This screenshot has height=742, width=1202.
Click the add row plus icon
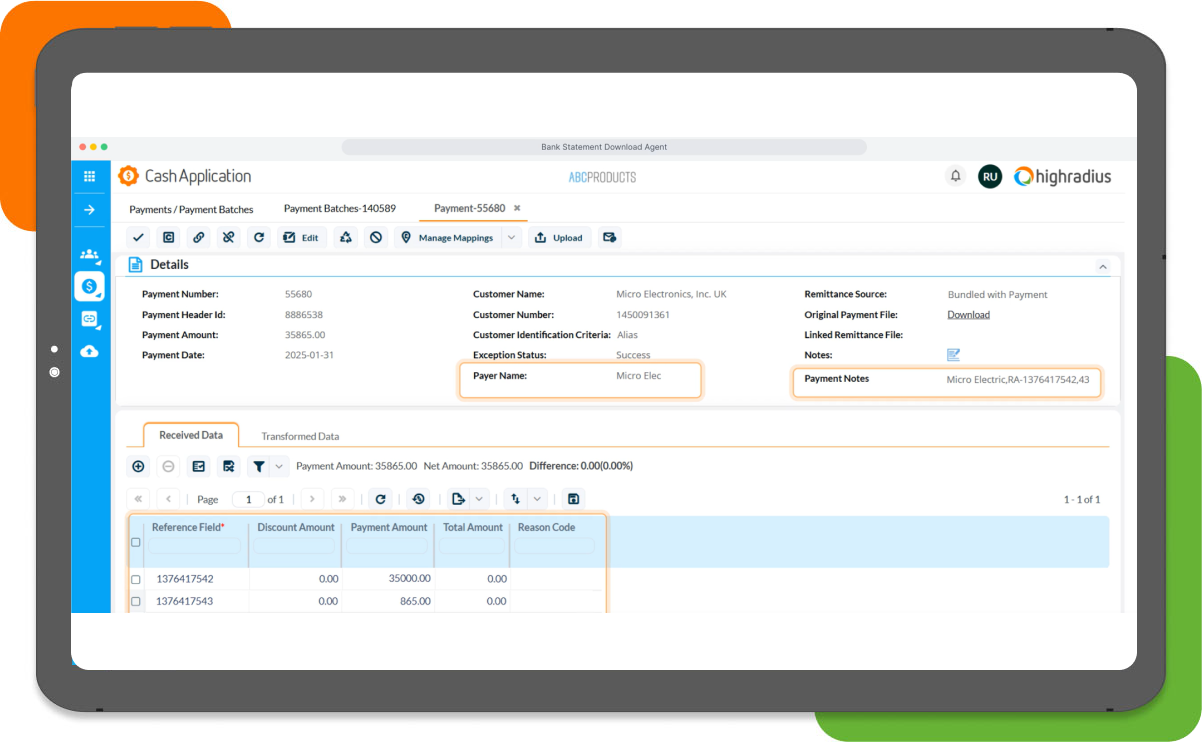(x=138, y=466)
